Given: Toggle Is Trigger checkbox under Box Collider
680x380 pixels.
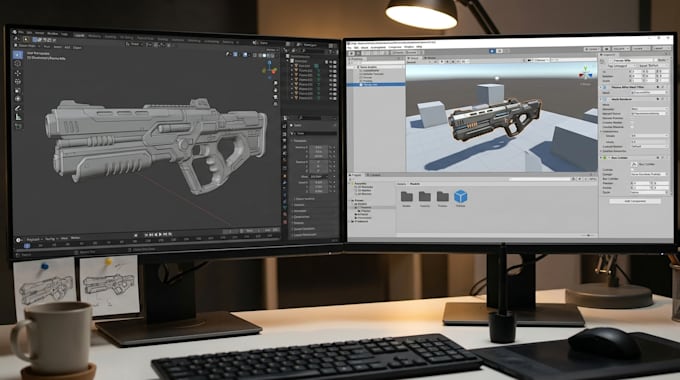Looking at the screenshot, I should (632, 170).
